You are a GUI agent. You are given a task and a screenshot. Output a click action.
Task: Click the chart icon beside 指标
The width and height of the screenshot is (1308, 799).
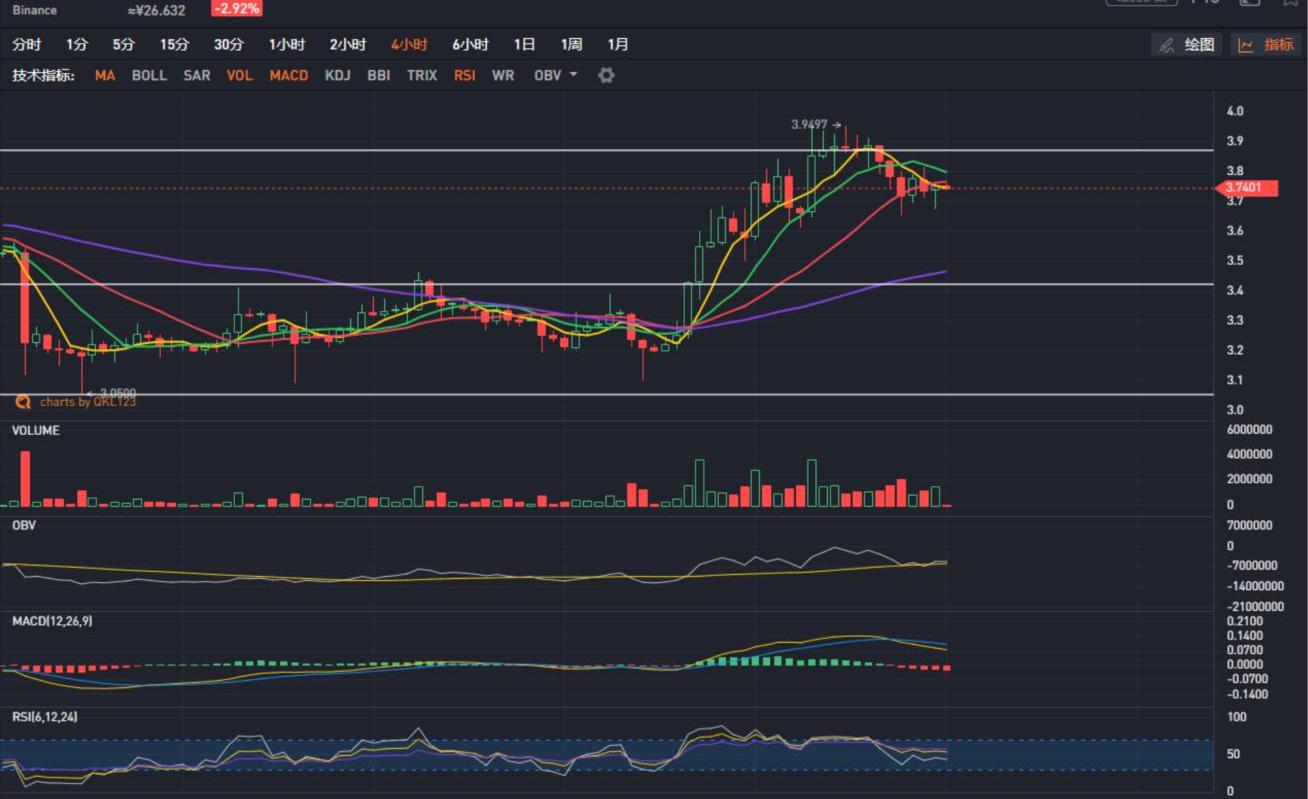[1246, 45]
